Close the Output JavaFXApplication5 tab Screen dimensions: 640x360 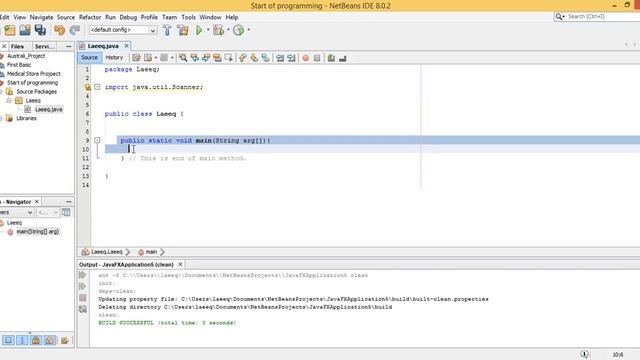(x=180, y=264)
